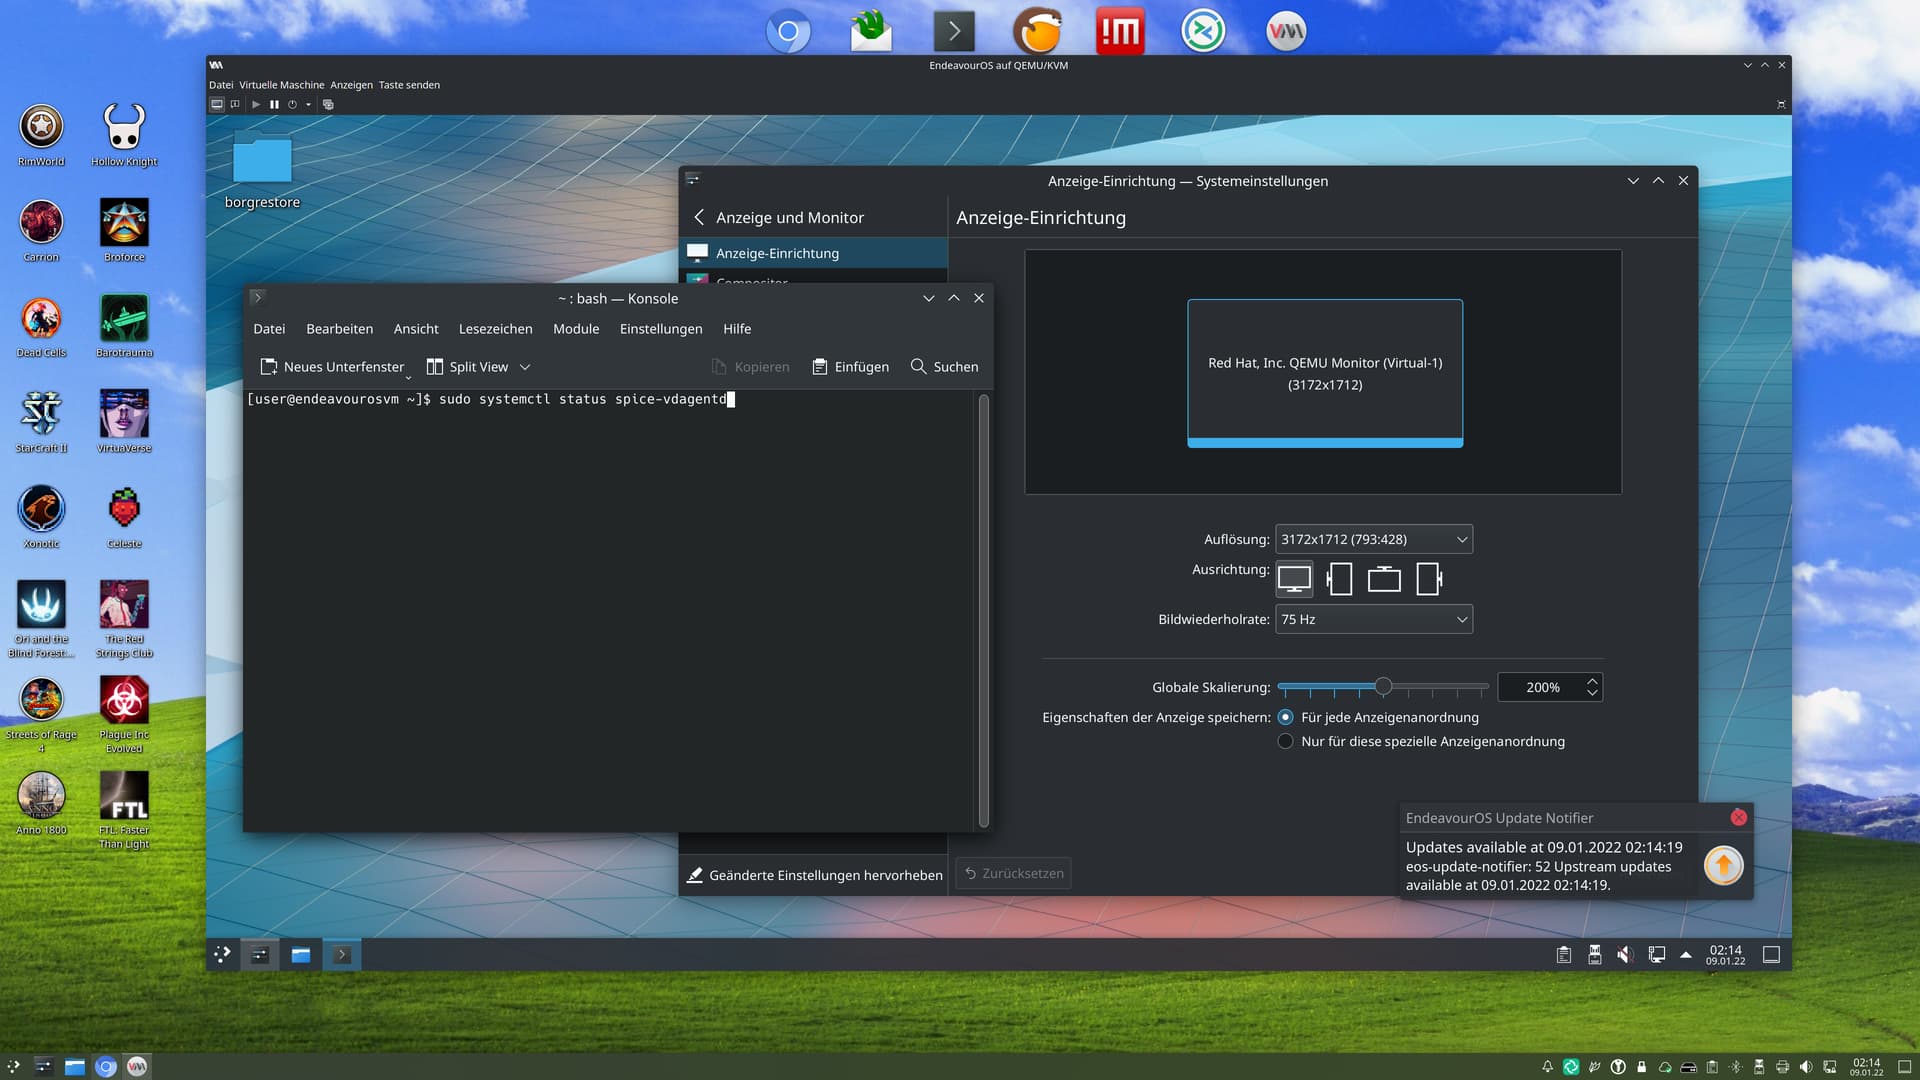Select portrait rotated-left orientation icon
Image resolution: width=1920 pixels, height=1080 pixels.
pos(1339,579)
